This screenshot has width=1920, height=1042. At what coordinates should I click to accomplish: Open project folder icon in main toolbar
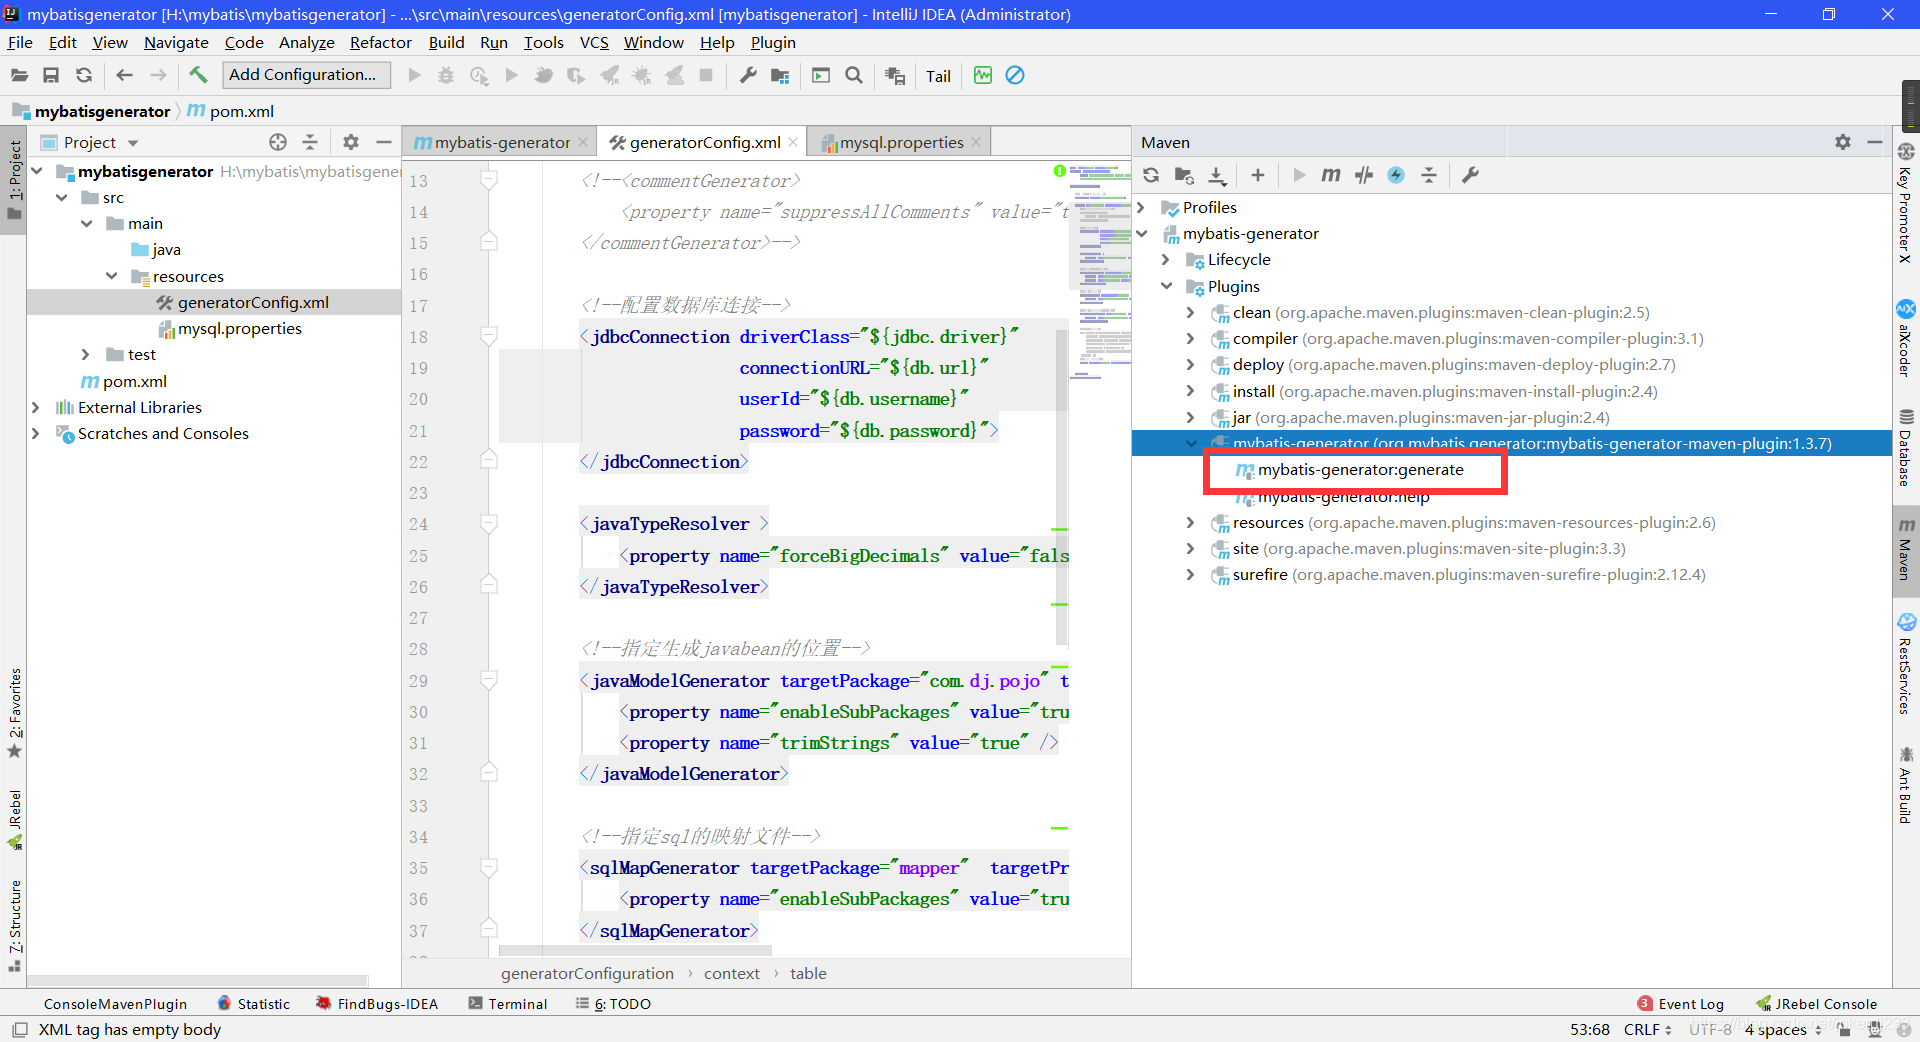[19, 75]
